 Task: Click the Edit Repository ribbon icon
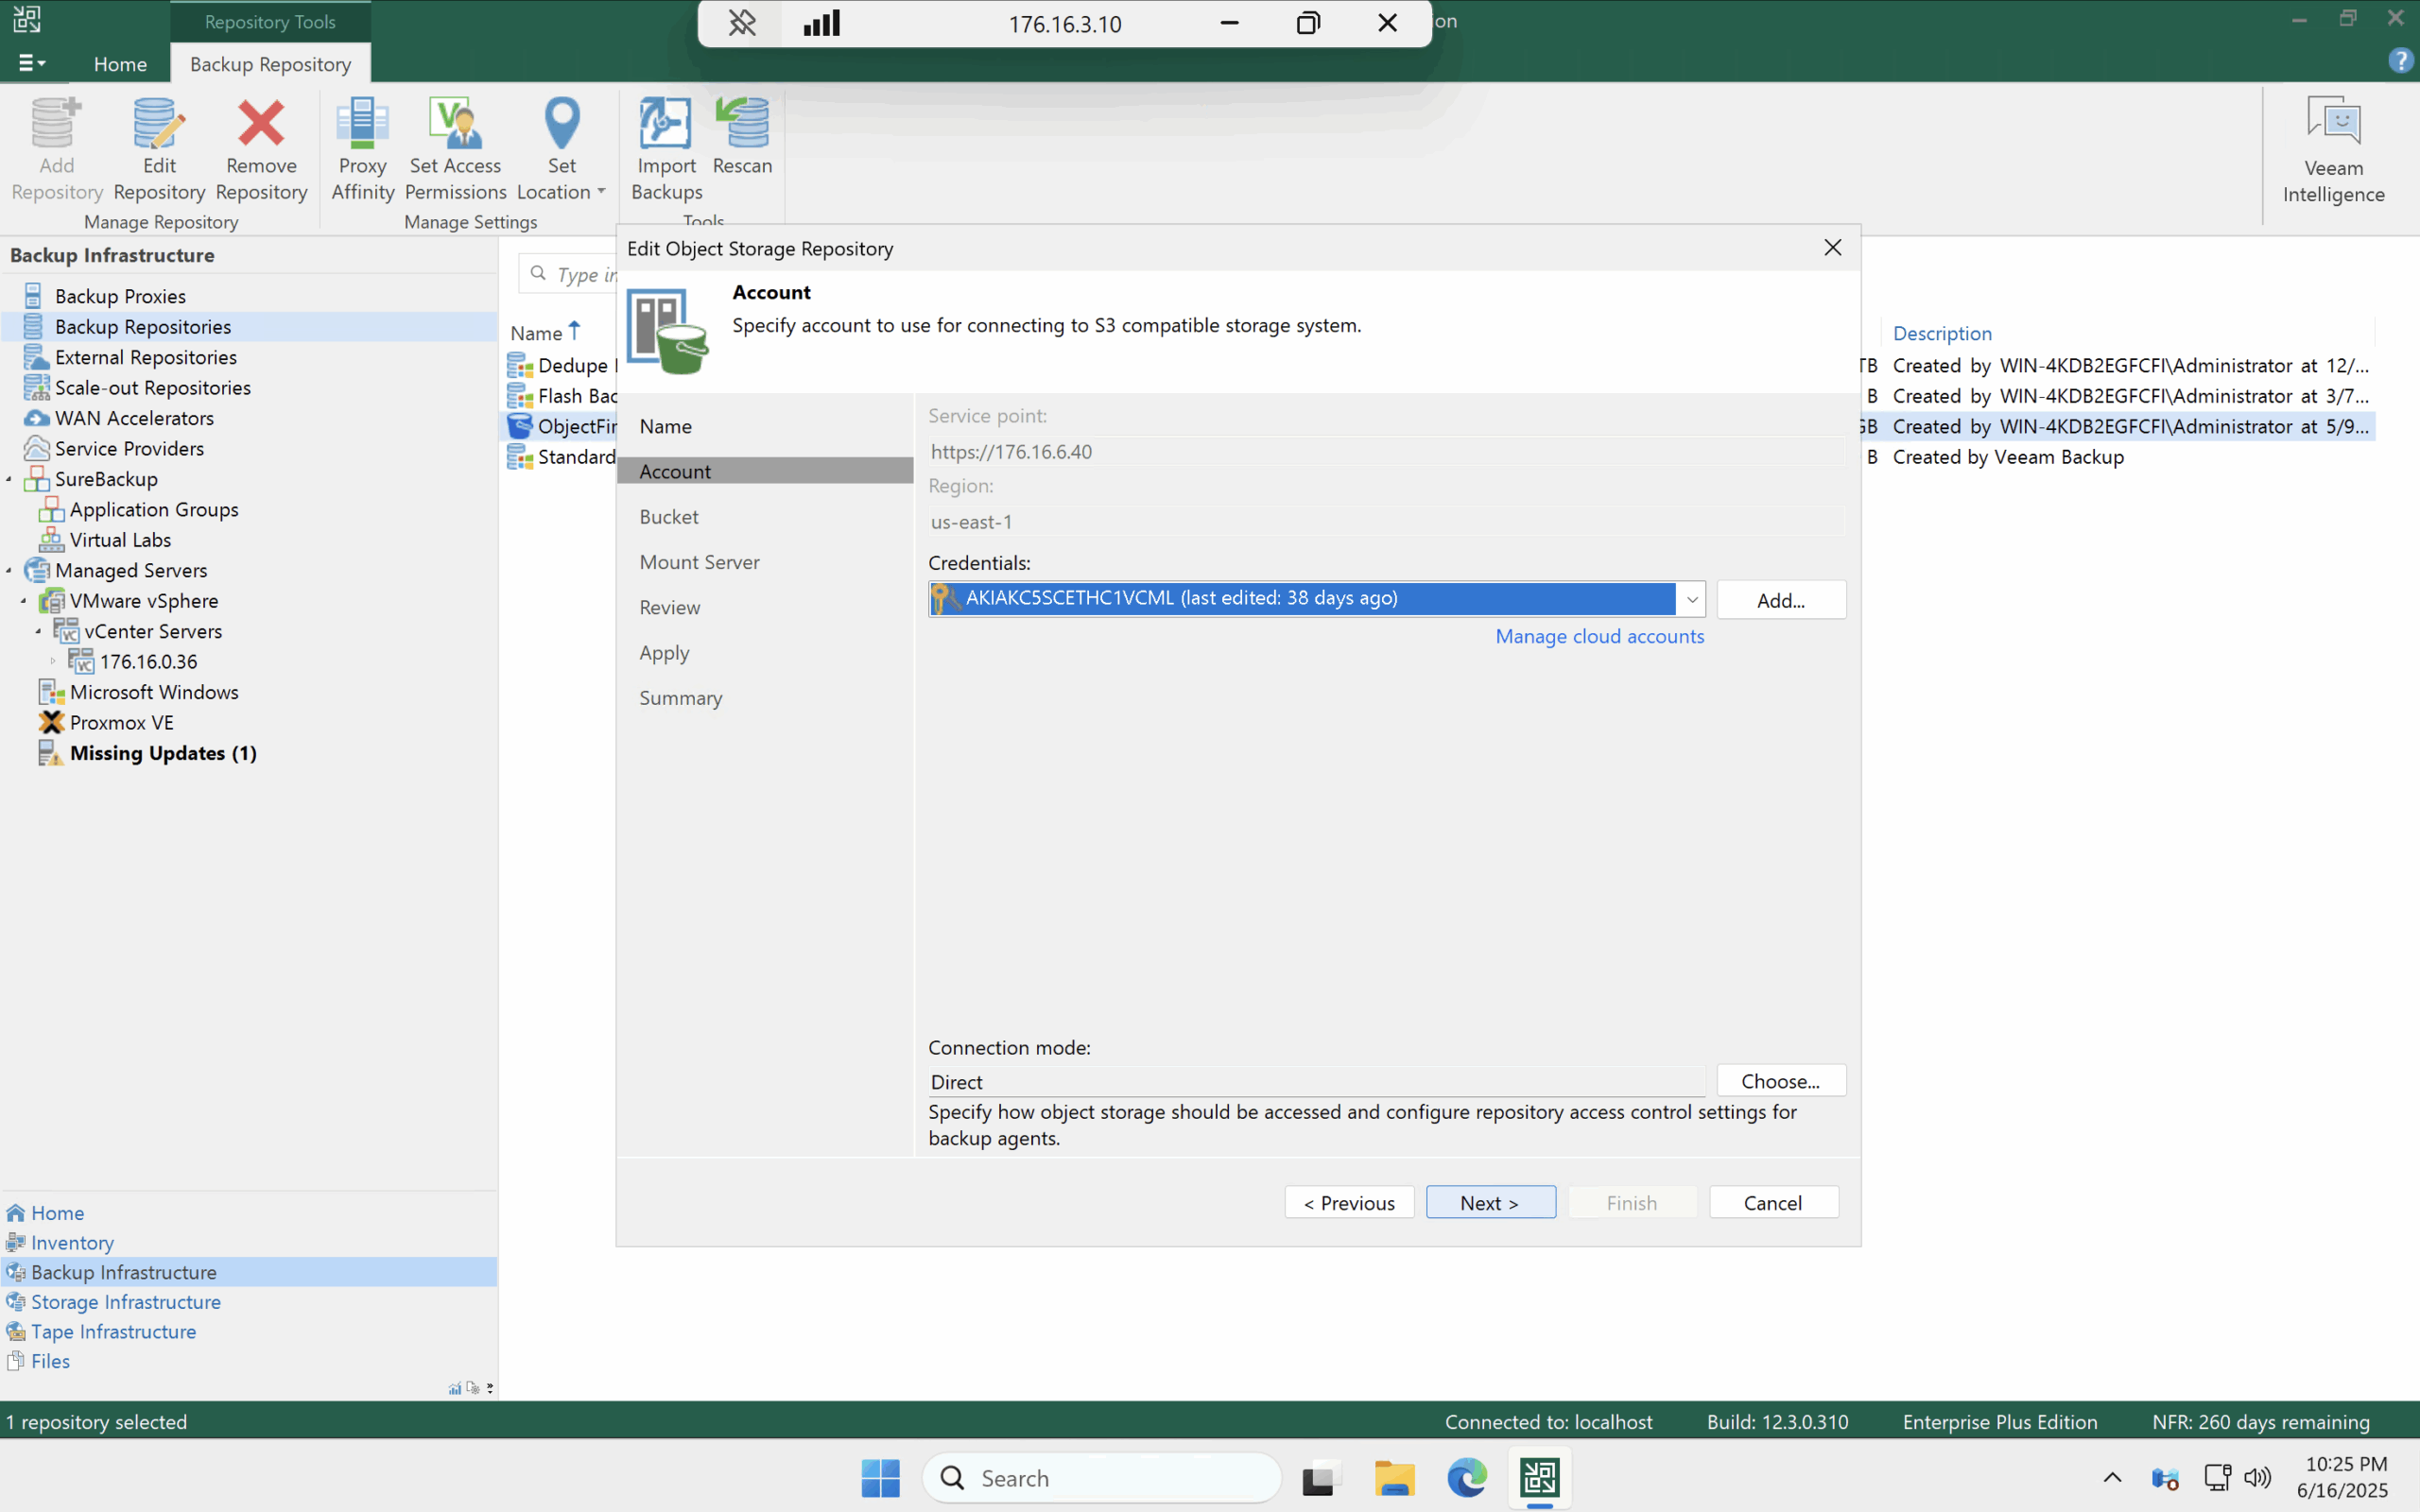click(159, 150)
